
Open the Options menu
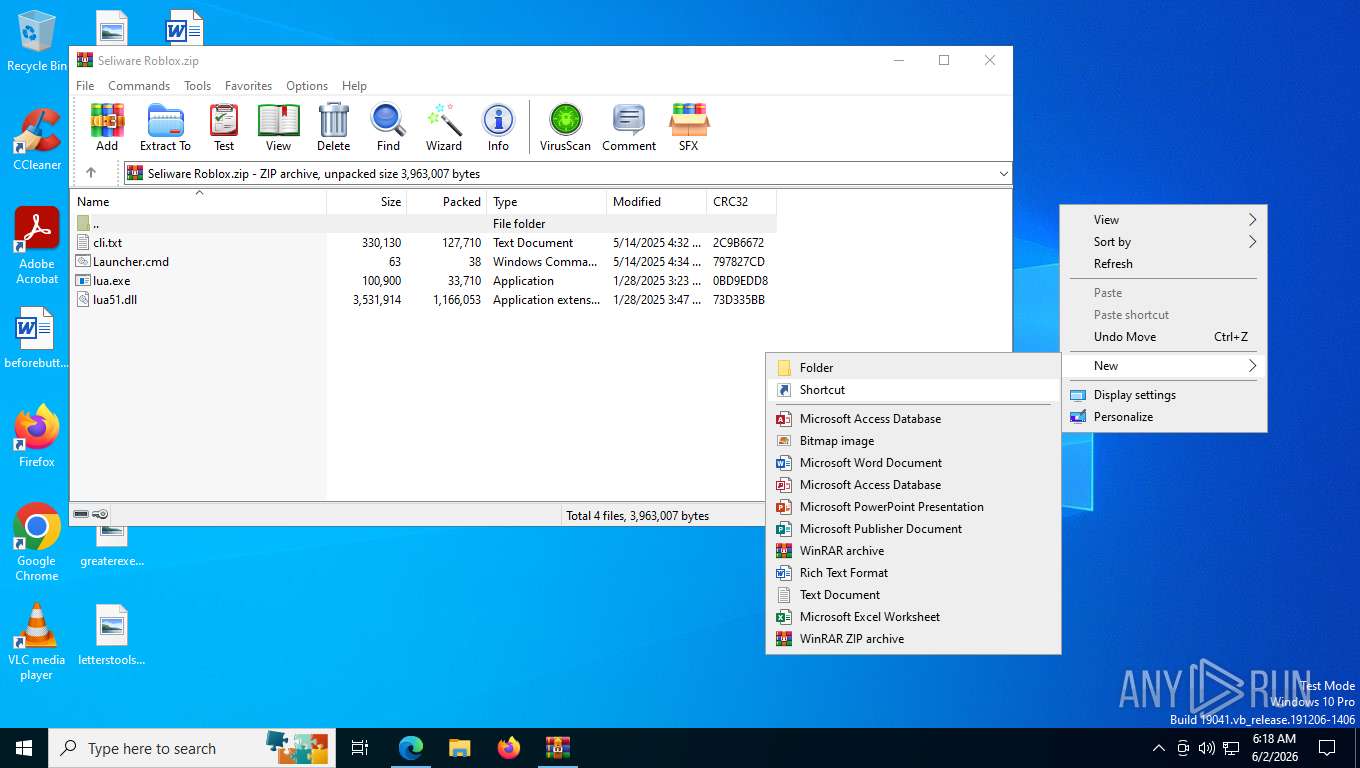307,86
